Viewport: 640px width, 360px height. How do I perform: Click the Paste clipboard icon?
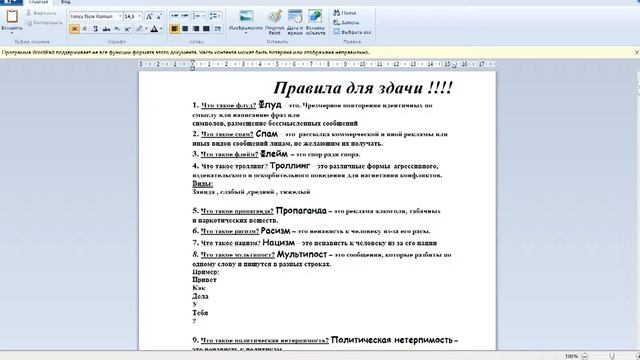pyautogui.click(x=12, y=16)
